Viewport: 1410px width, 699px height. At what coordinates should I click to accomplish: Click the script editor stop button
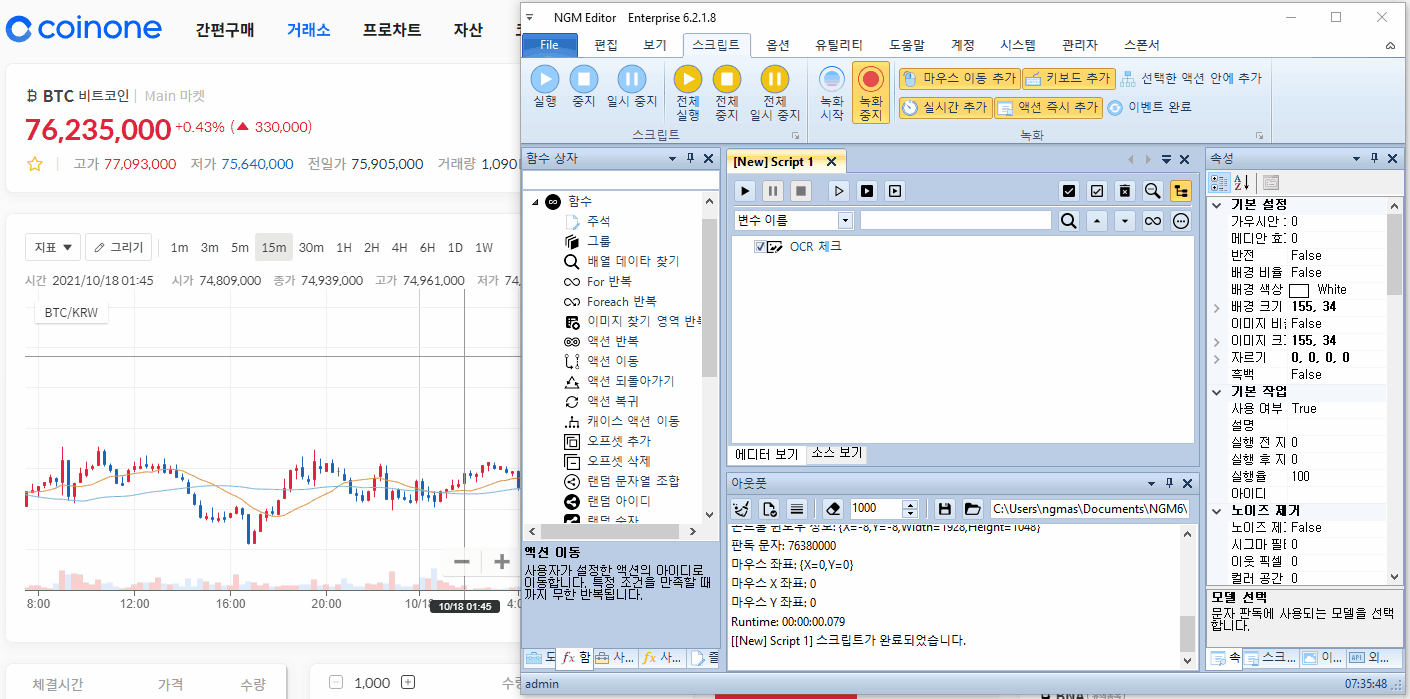pos(800,190)
